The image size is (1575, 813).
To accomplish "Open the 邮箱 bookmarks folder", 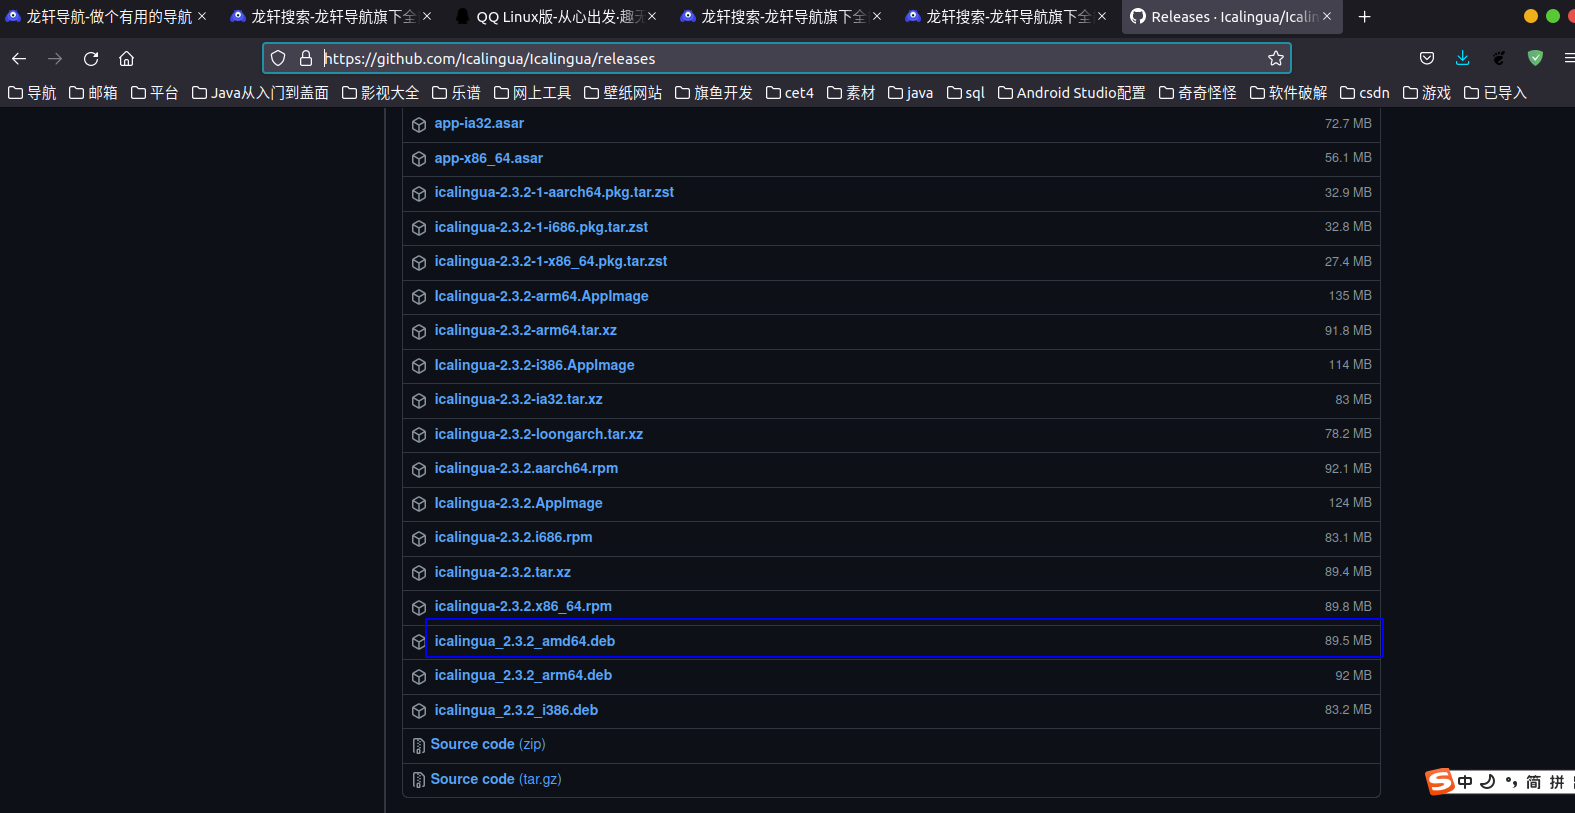I will coord(93,92).
